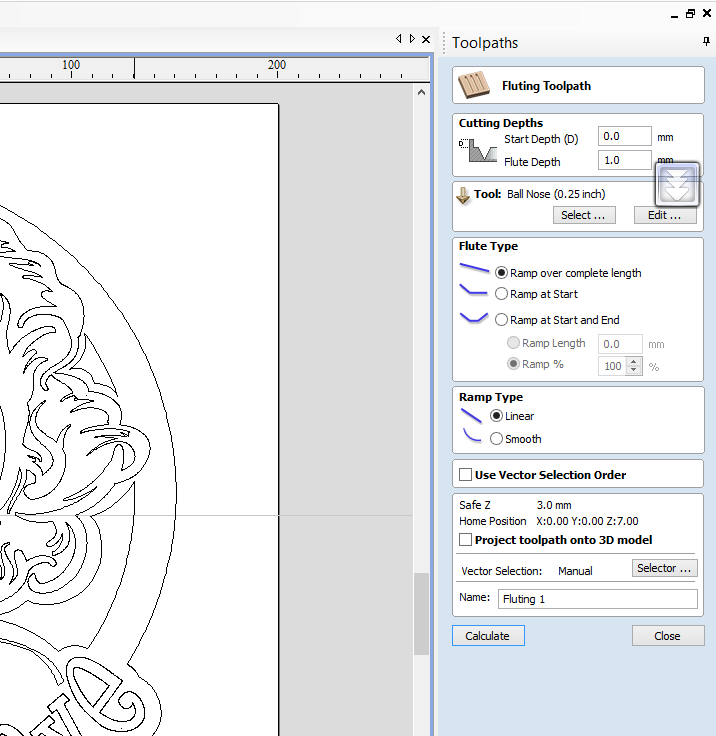Click into the Flute Depth field
This screenshot has height=736, width=716.
[624, 161]
